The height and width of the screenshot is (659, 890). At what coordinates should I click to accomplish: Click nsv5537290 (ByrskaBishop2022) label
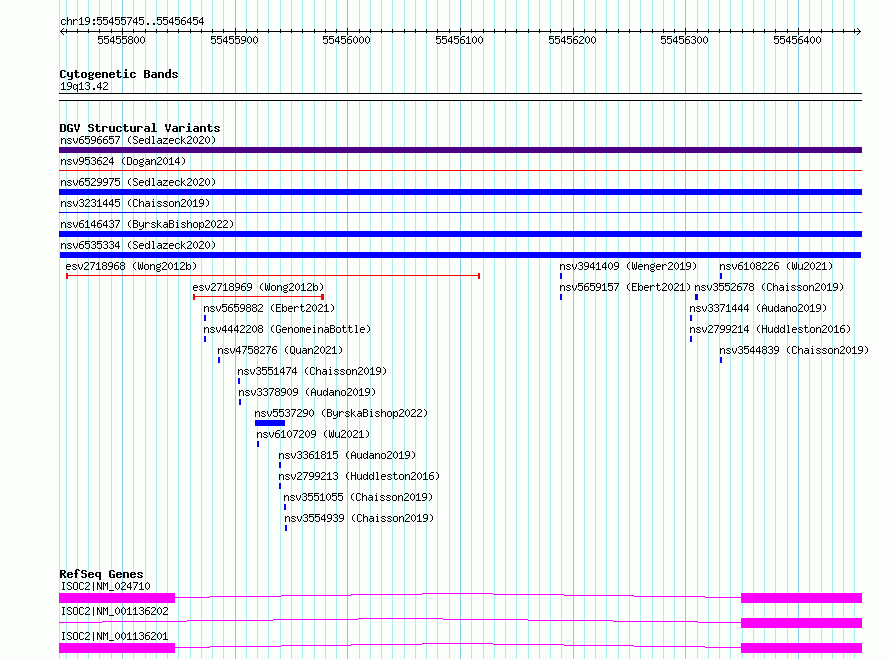[341, 413]
